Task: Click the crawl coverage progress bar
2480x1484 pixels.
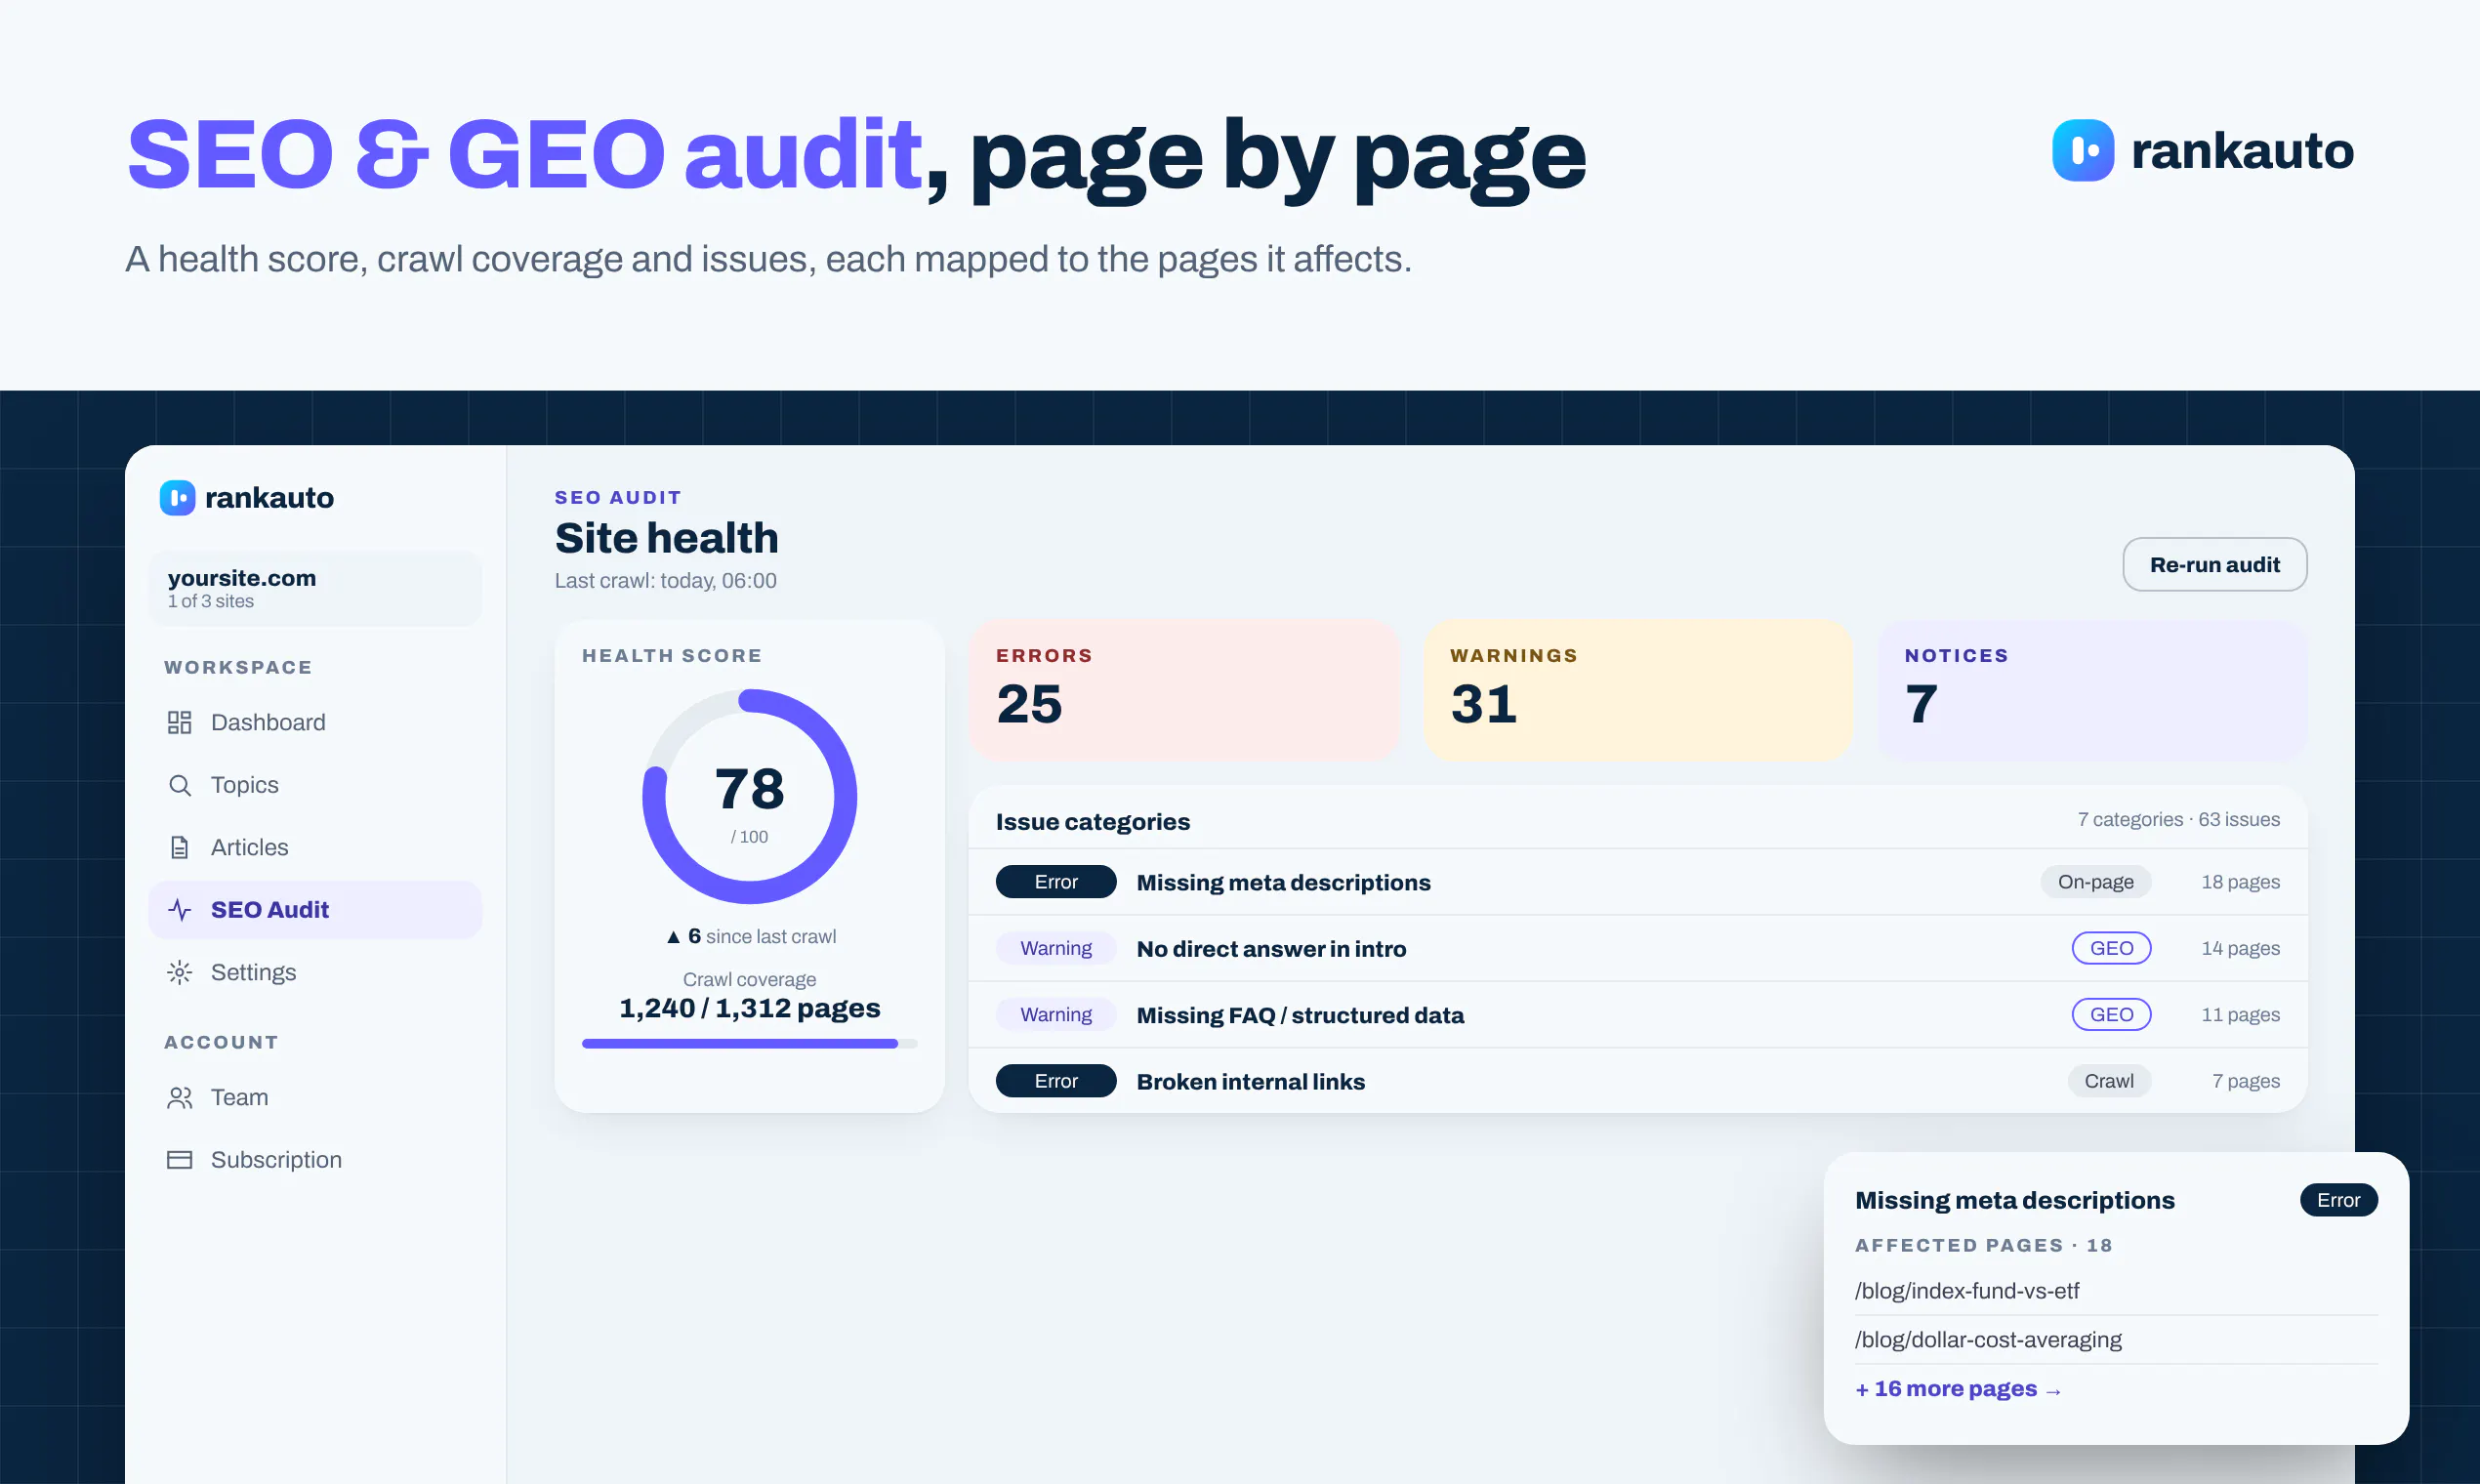Action: tap(749, 1043)
